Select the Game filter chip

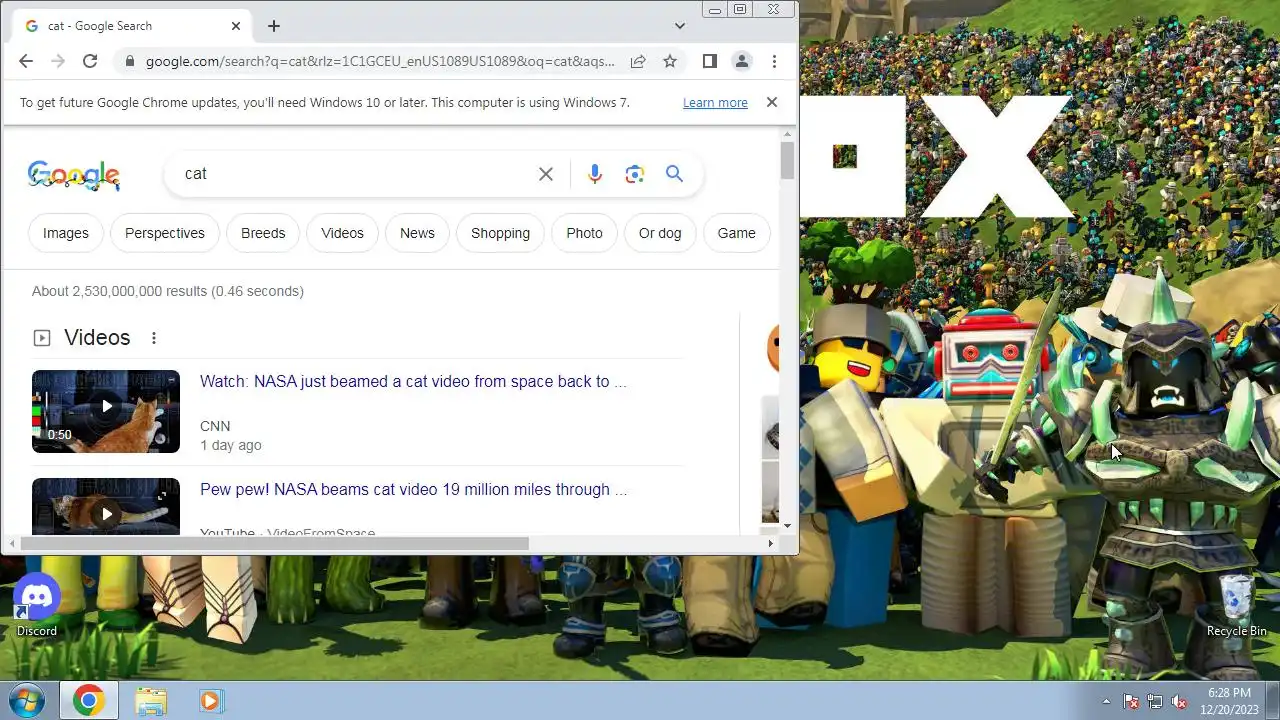[x=736, y=233]
